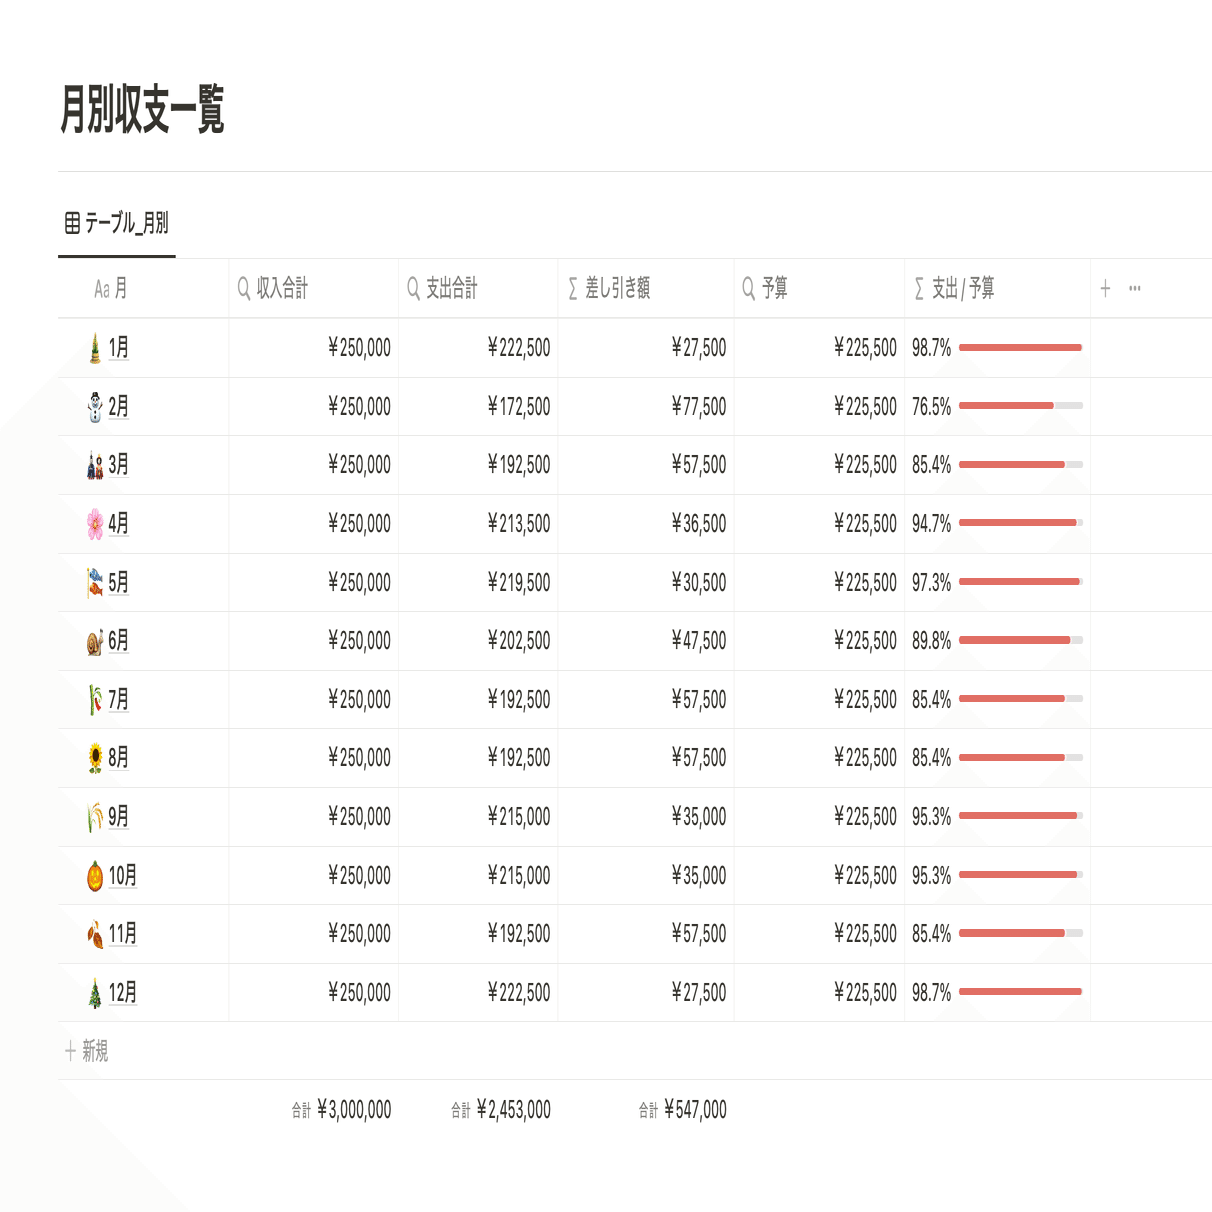Image resolution: width=1212 pixels, height=1212 pixels.
Task: Add a new property with the plus icon
Action: coord(1105,289)
